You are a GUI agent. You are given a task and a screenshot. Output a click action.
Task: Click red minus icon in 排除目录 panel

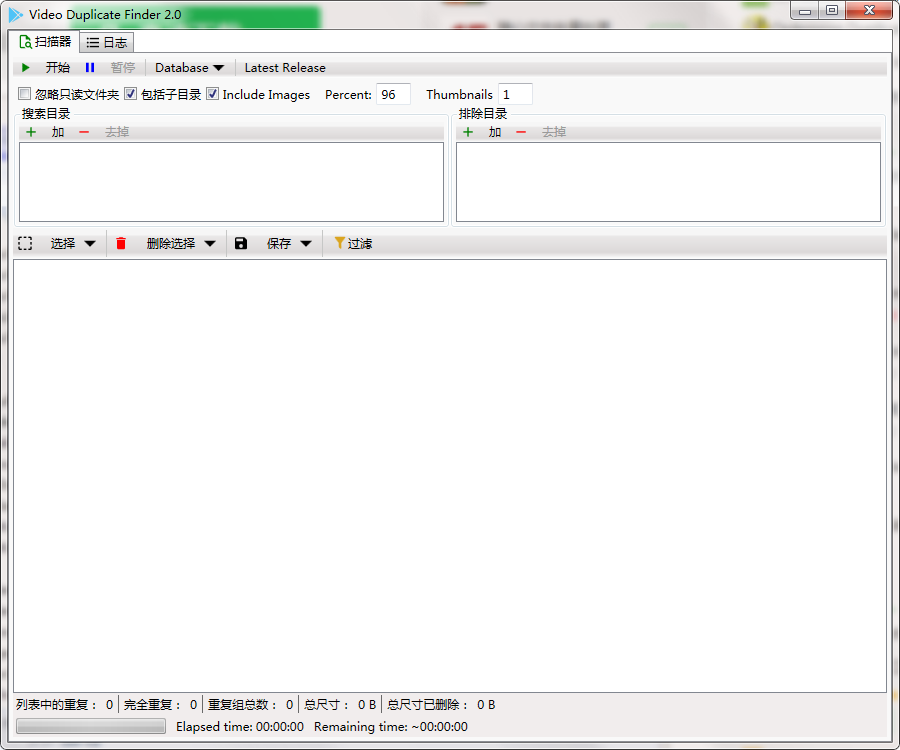pyautogui.click(x=521, y=132)
